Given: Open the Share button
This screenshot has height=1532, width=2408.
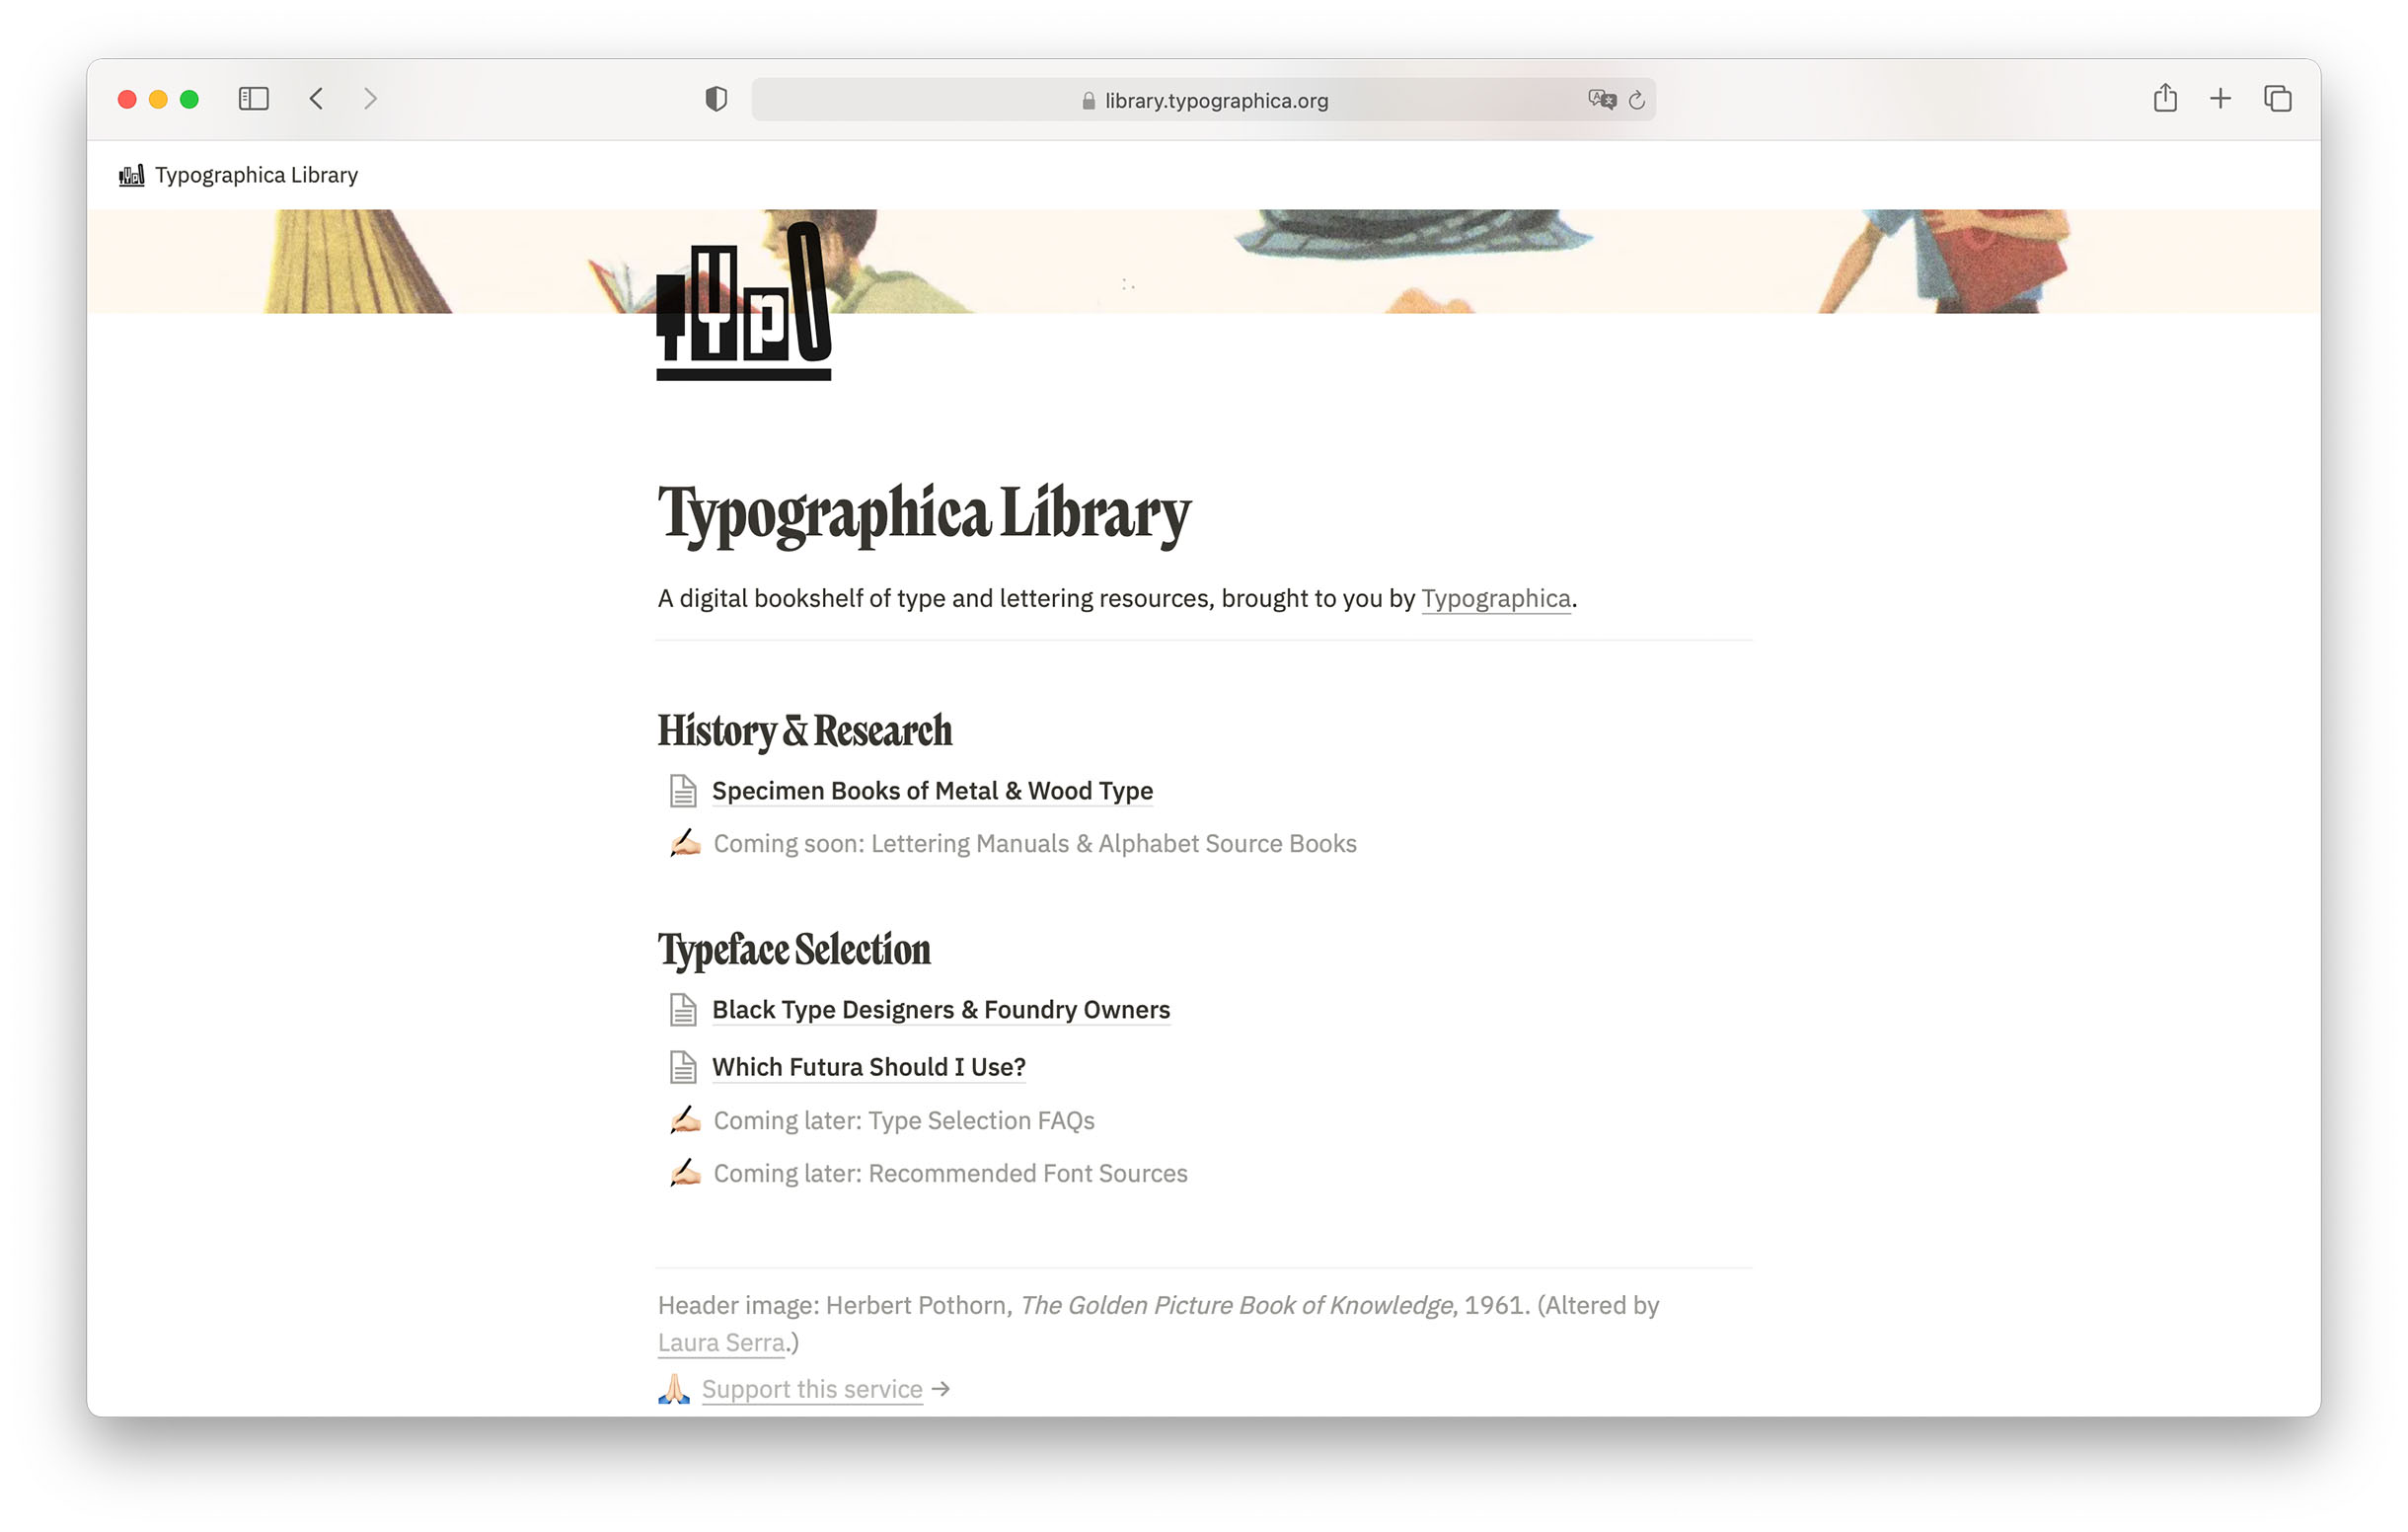Looking at the screenshot, I should (x=2165, y=98).
